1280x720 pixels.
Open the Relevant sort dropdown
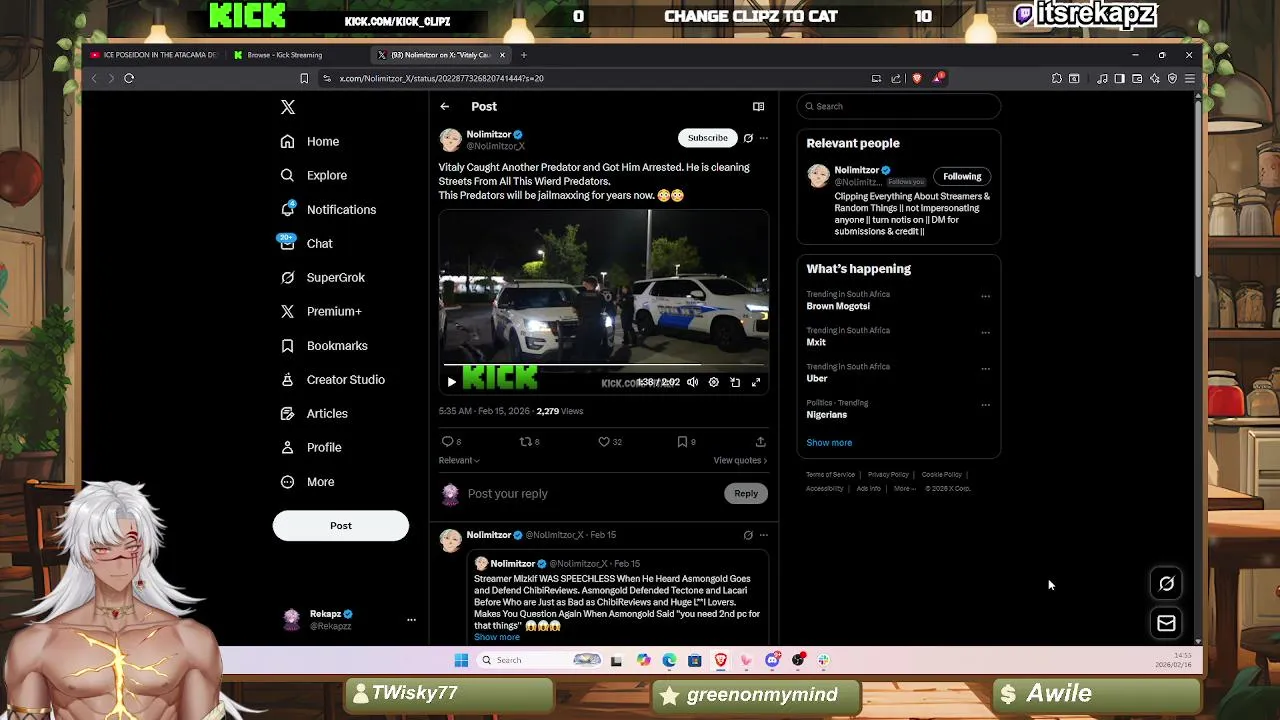tap(459, 461)
